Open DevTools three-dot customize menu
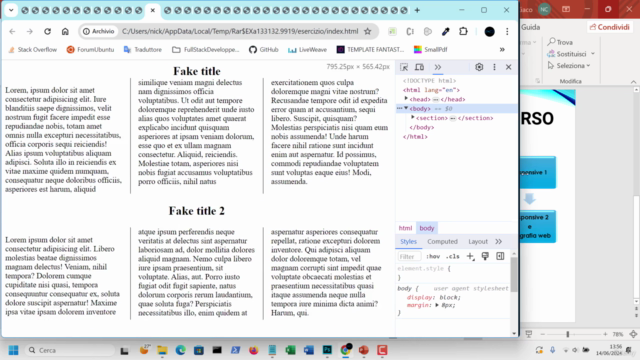This screenshot has height=360, width=640. 494,67
